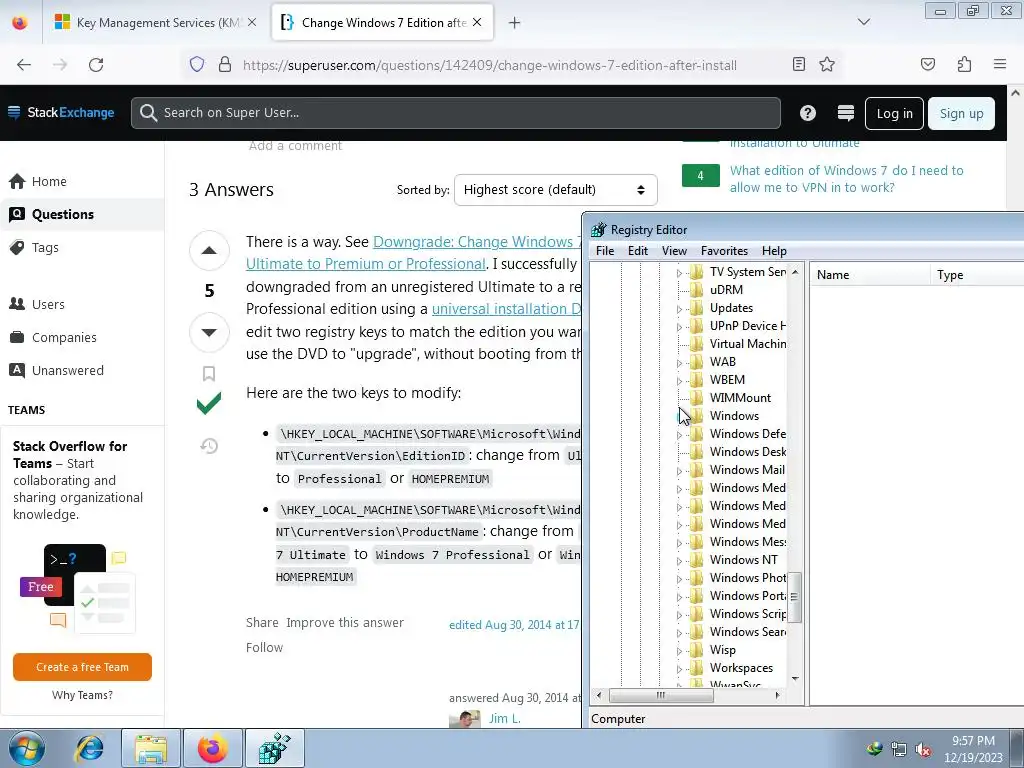Open Firefox hamburger application menu
1024x768 pixels.
[x=999, y=64]
